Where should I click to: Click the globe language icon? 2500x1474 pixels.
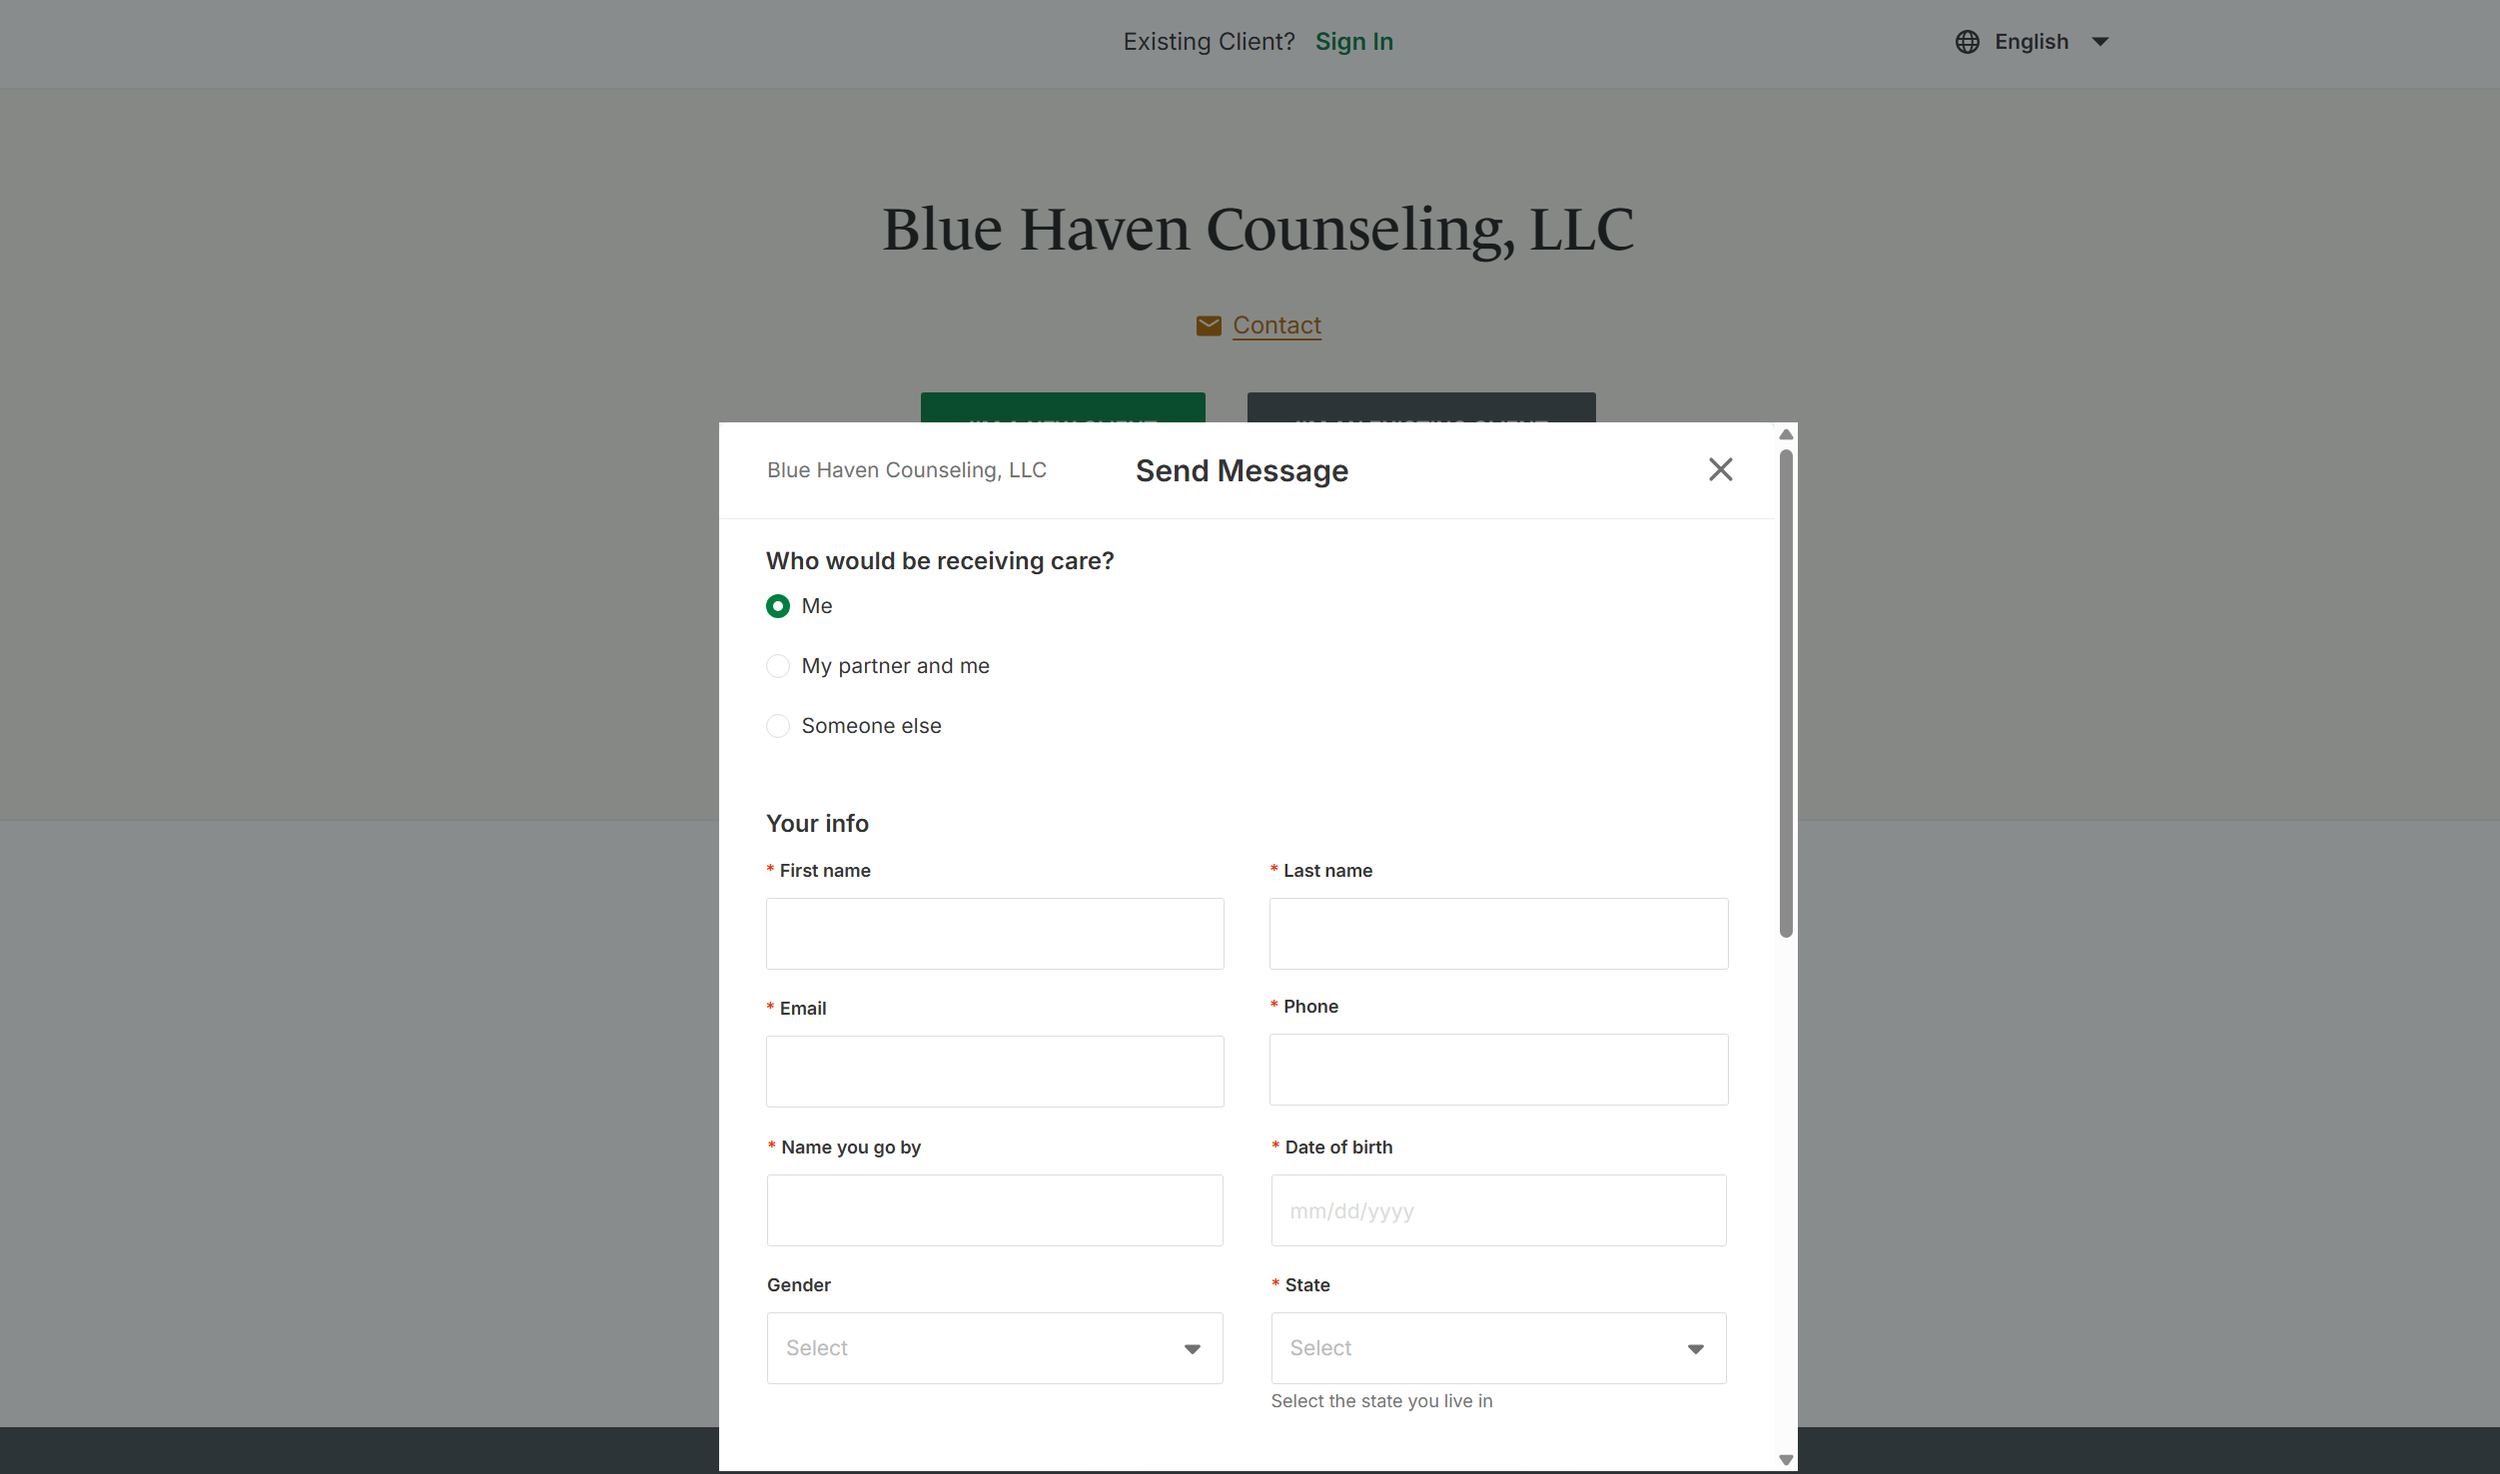(1967, 42)
